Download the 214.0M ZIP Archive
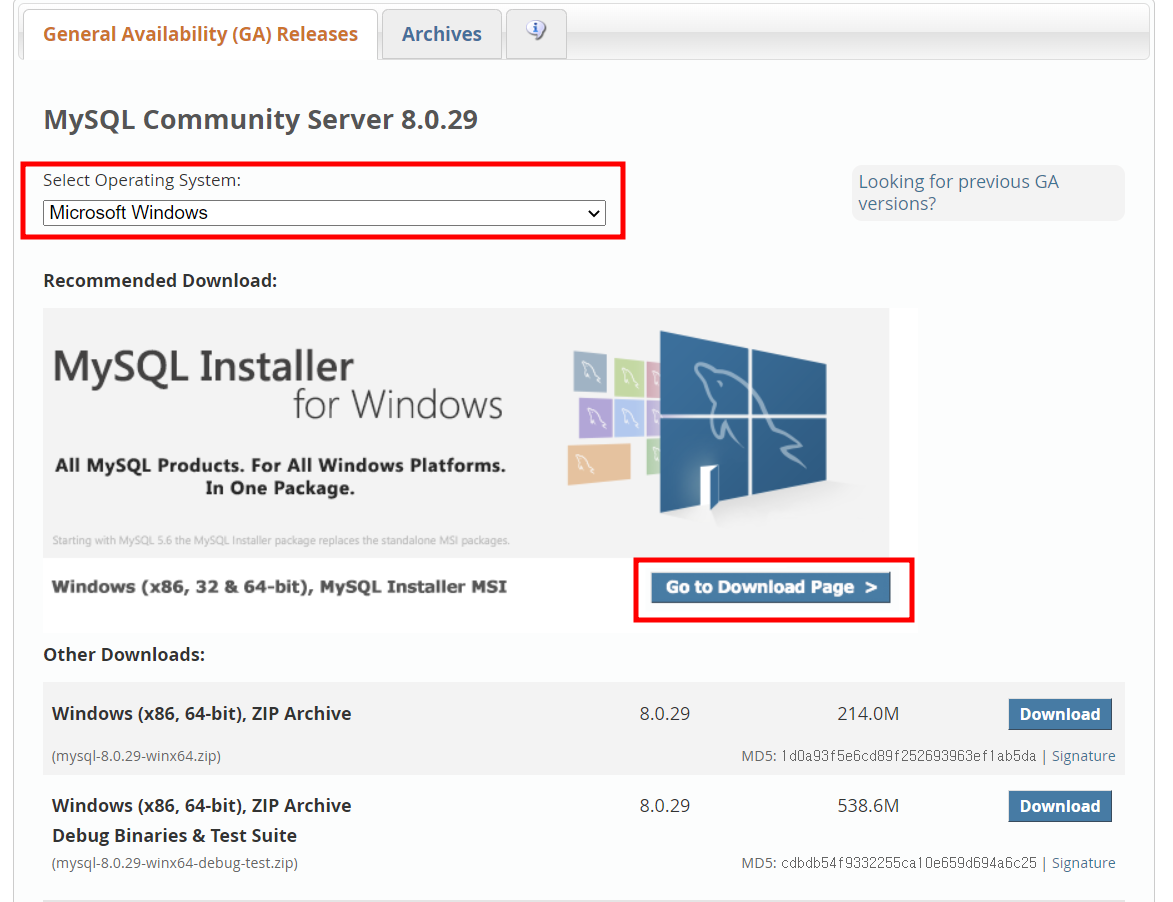This screenshot has width=1173, height=902. pyautogui.click(x=1060, y=714)
